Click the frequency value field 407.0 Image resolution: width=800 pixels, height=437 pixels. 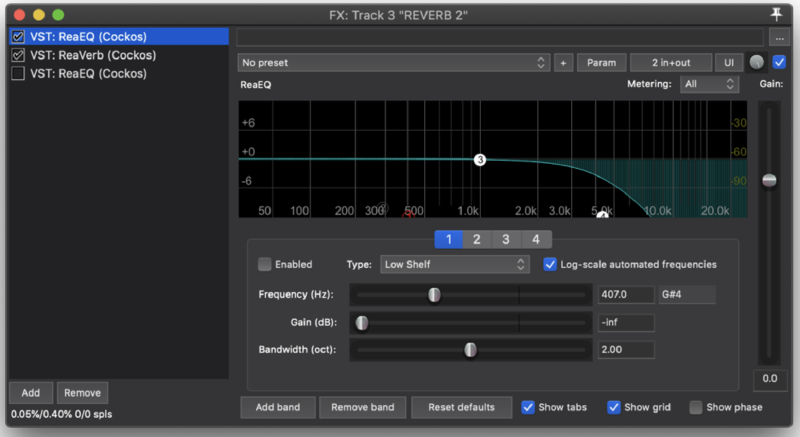pyautogui.click(x=626, y=295)
